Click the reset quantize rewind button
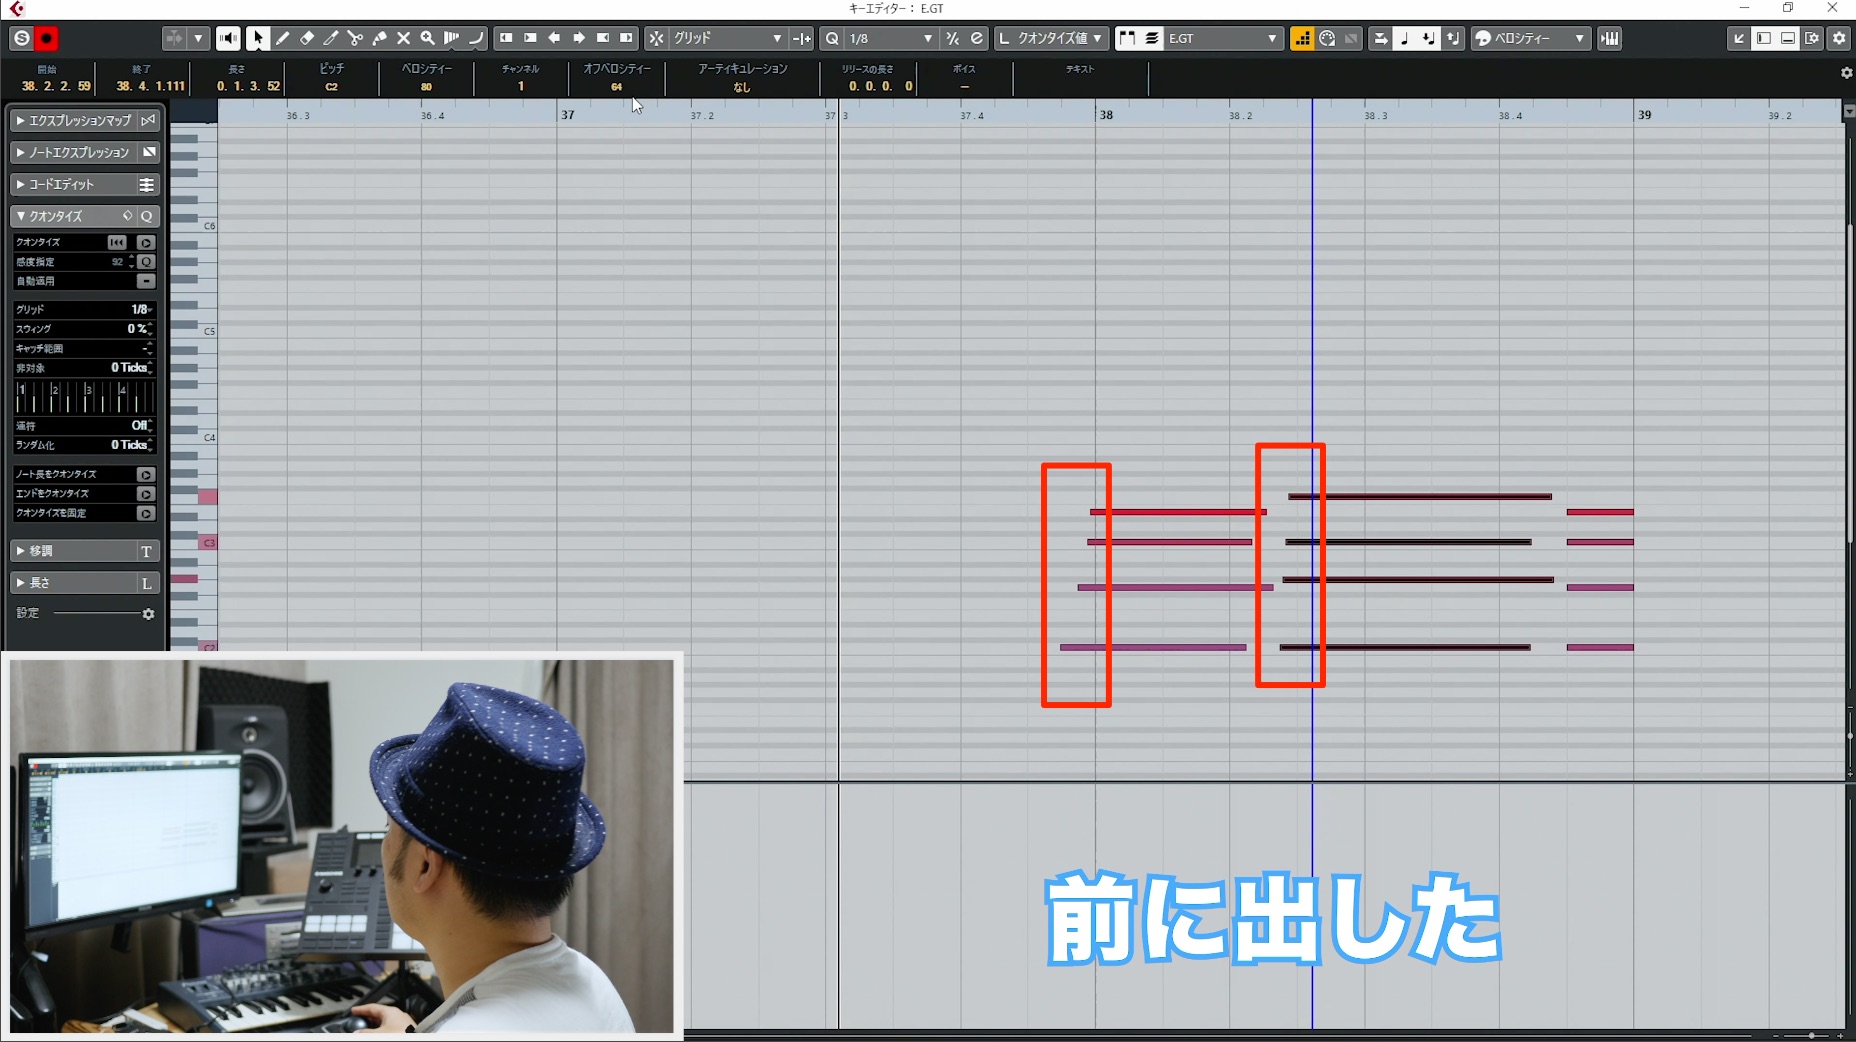Viewport: 1856px width, 1042px height. click(x=117, y=242)
